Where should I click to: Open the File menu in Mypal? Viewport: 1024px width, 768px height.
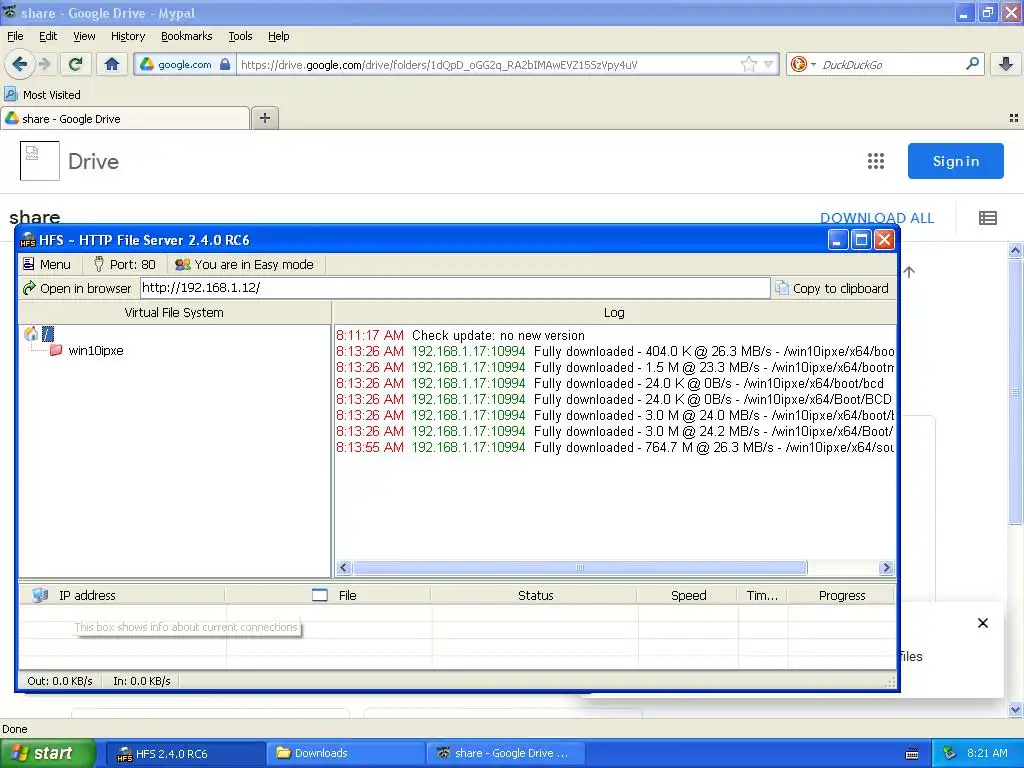[15, 36]
